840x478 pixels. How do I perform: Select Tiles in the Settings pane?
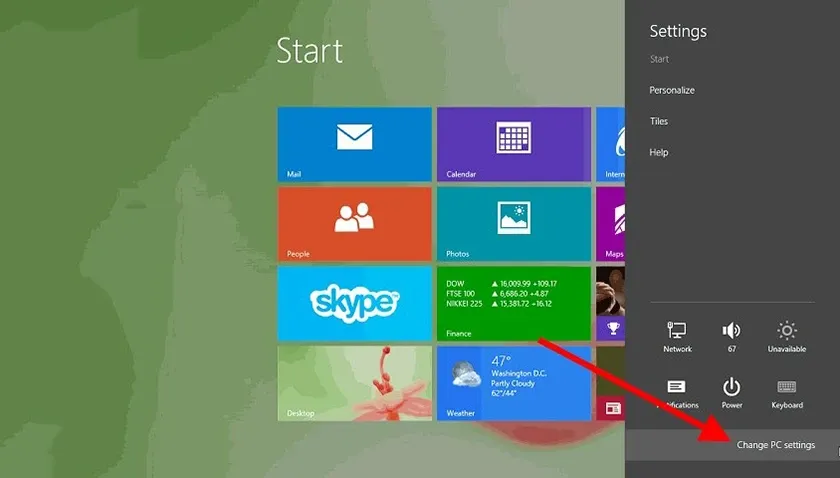coord(659,121)
